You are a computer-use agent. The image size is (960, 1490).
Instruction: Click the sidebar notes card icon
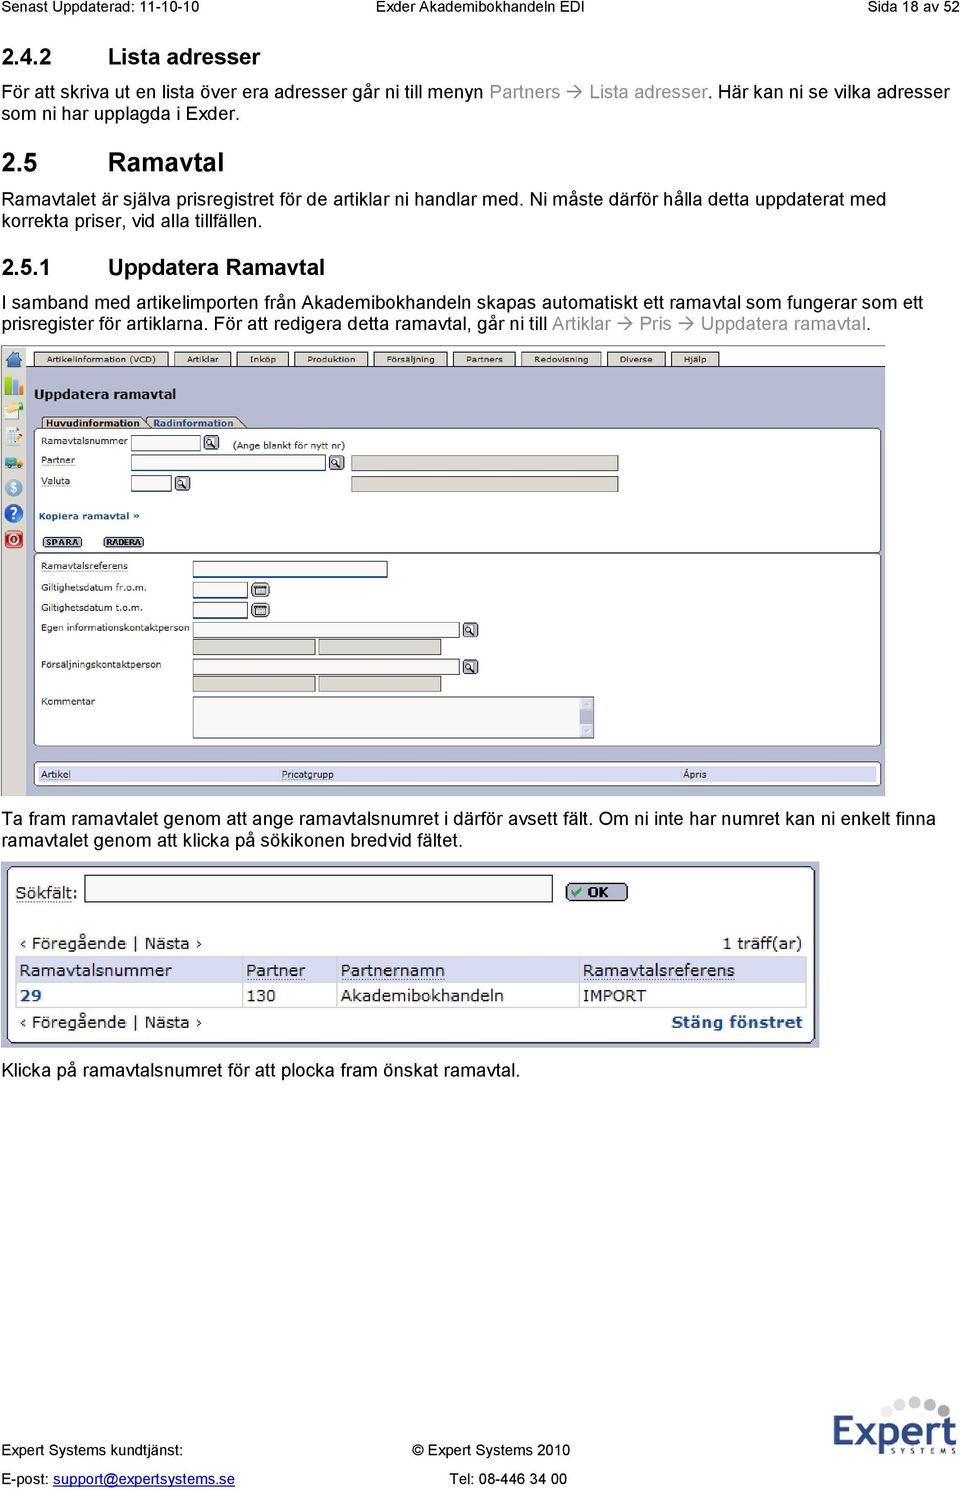[14, 410]
